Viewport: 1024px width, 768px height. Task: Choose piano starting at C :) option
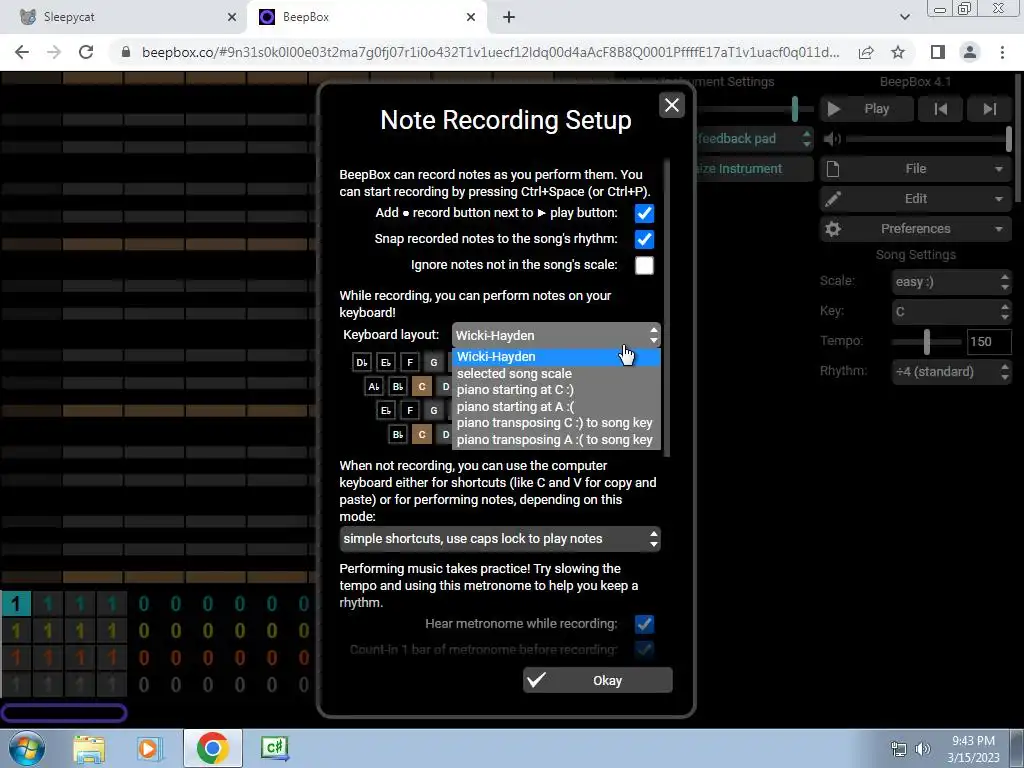pos(556,390)
